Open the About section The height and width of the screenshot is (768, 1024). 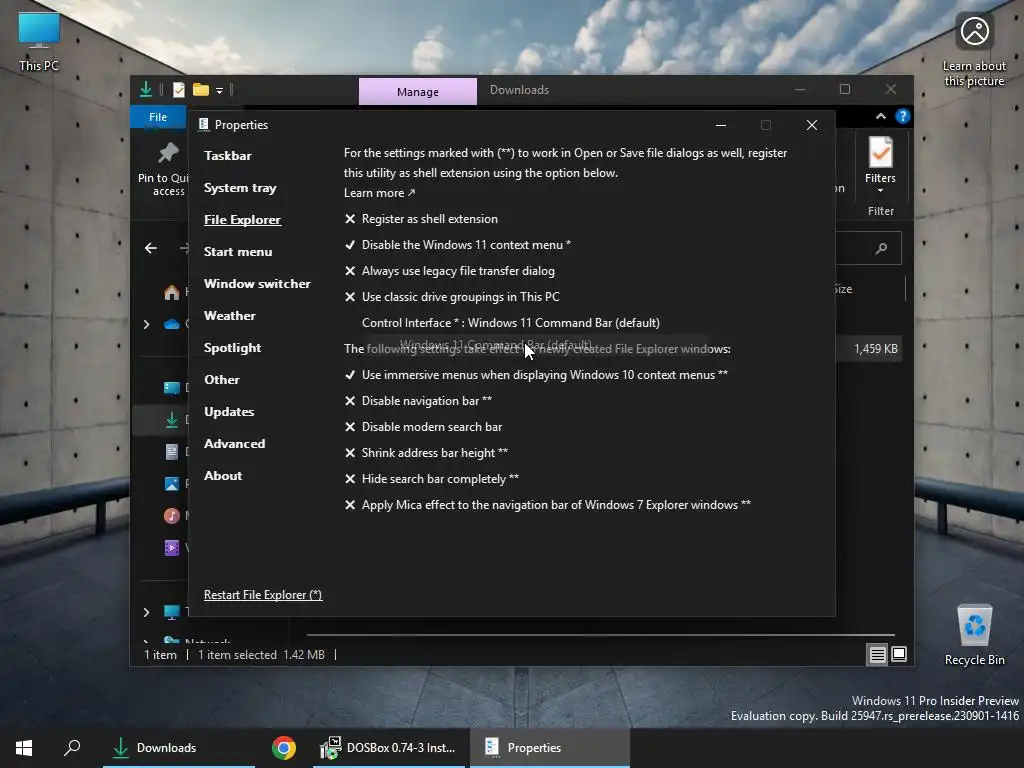pyautogui.click(x=223, y=475)
